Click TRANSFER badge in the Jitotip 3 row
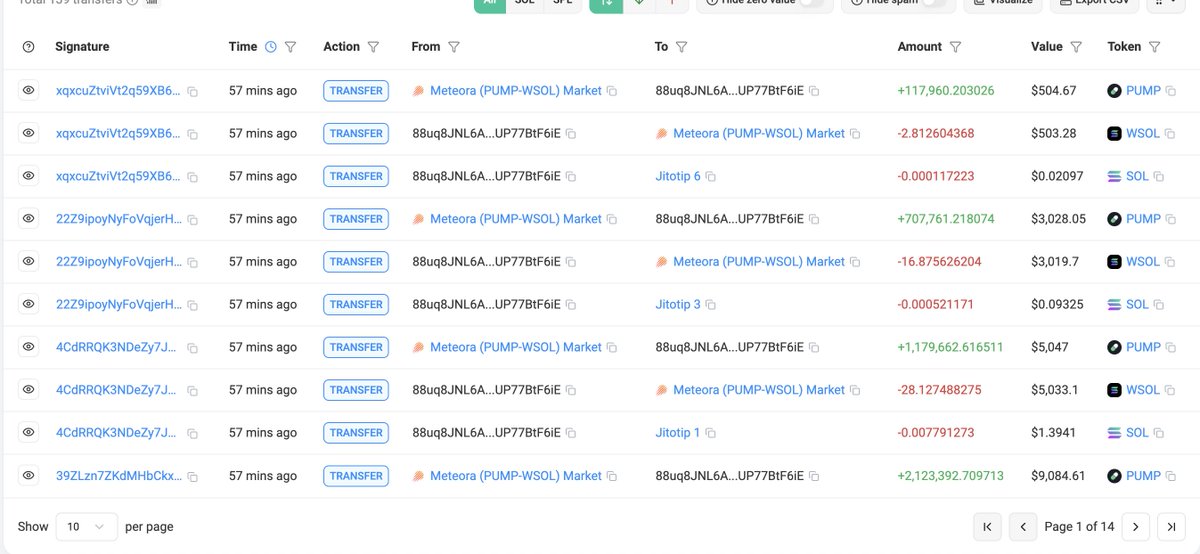The image size is (1200, 554). coord(356,304)
